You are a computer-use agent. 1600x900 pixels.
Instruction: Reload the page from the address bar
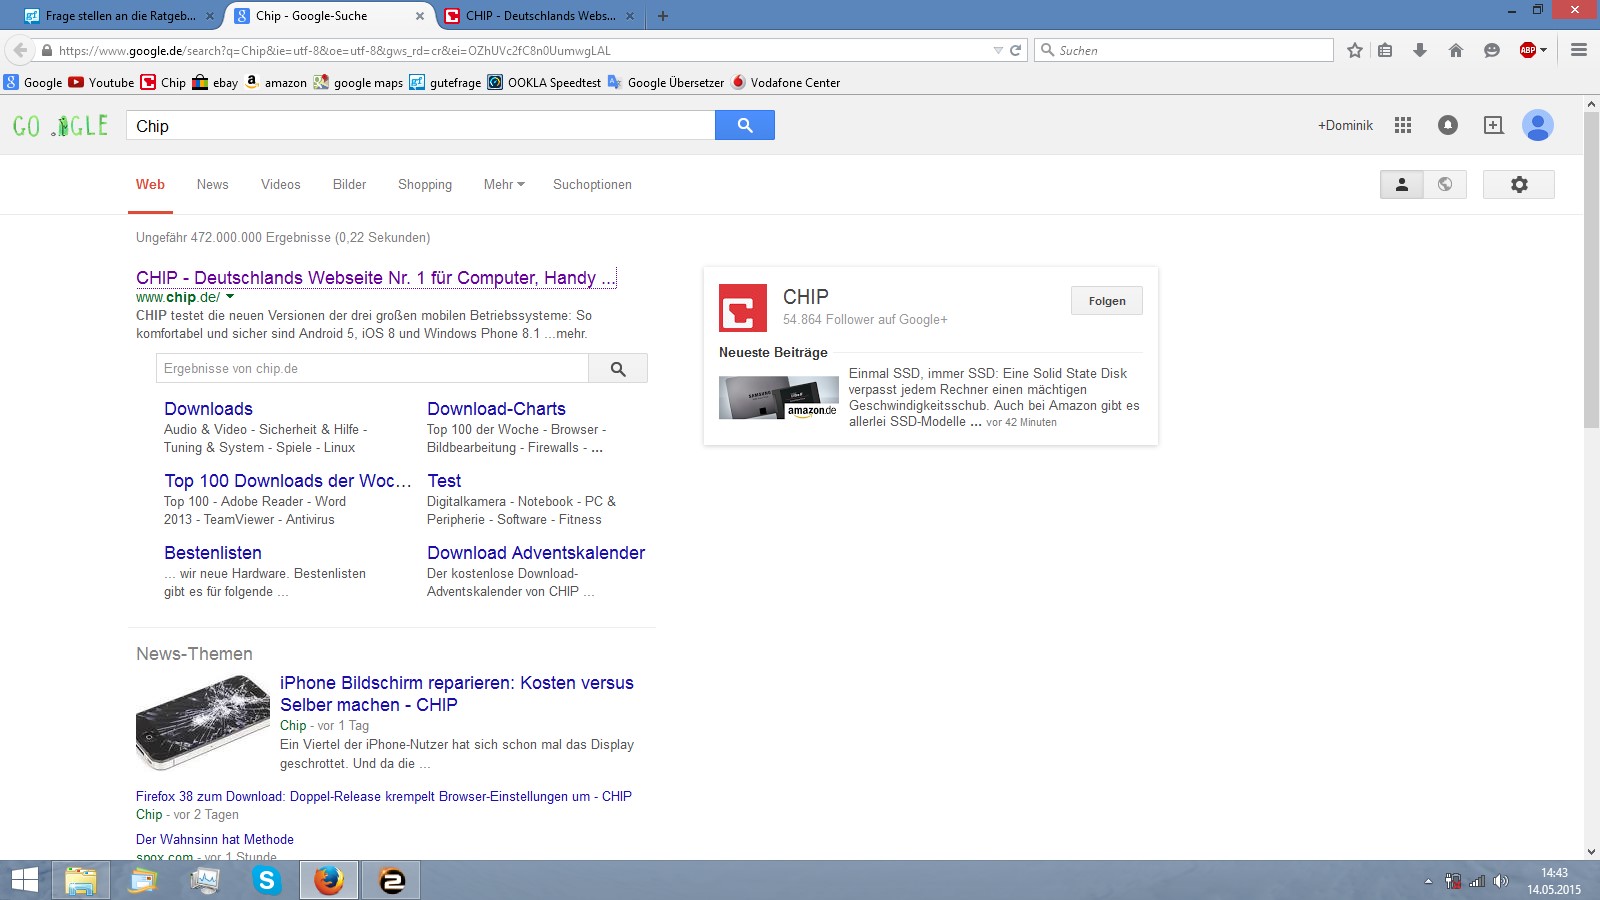click(x=1016, y=50)
